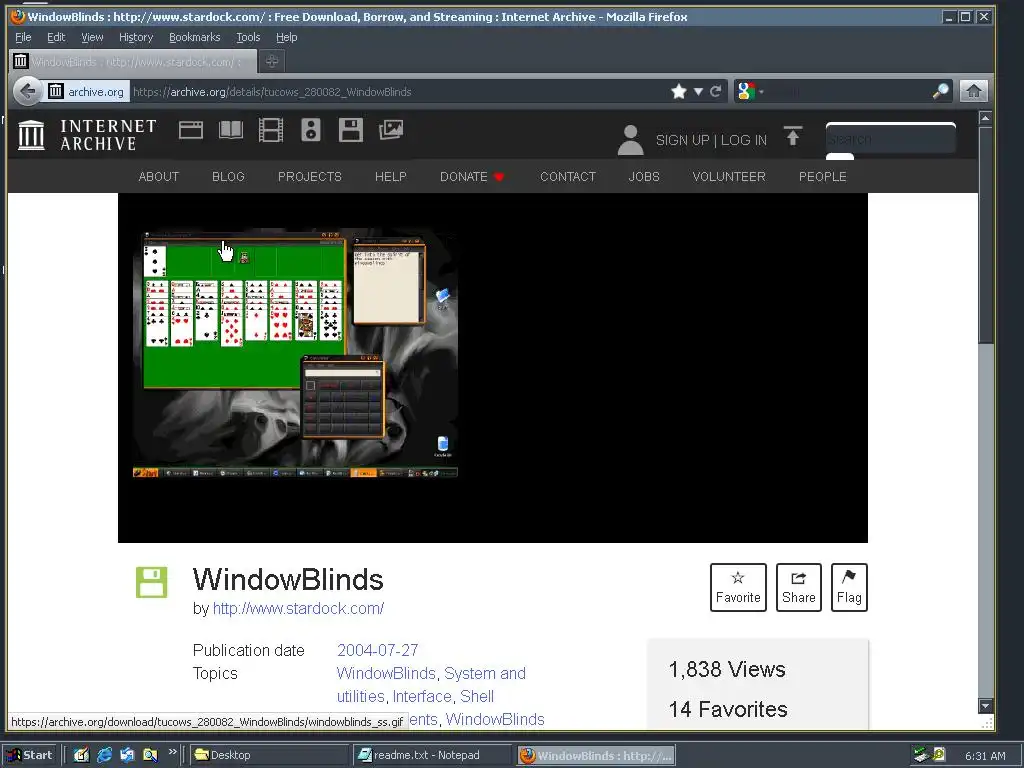Image resolution: width=1024 pixels, height=768 pixels.
Task: Reload the page with refresh icon
Action: click(716, 91)
